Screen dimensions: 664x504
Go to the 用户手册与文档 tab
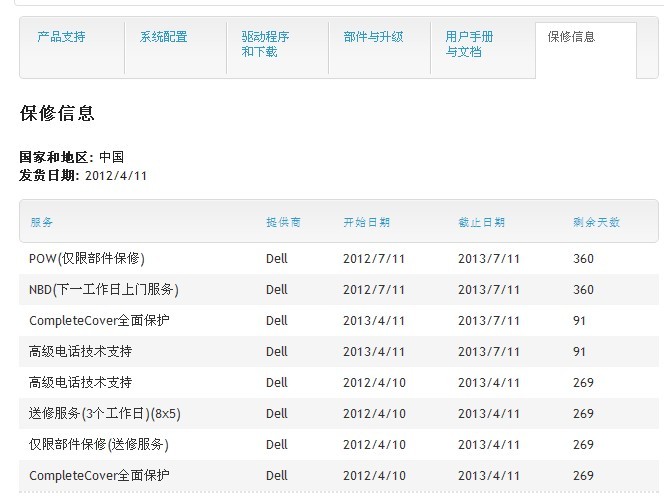pyautogui.click(x=469, y=44)
